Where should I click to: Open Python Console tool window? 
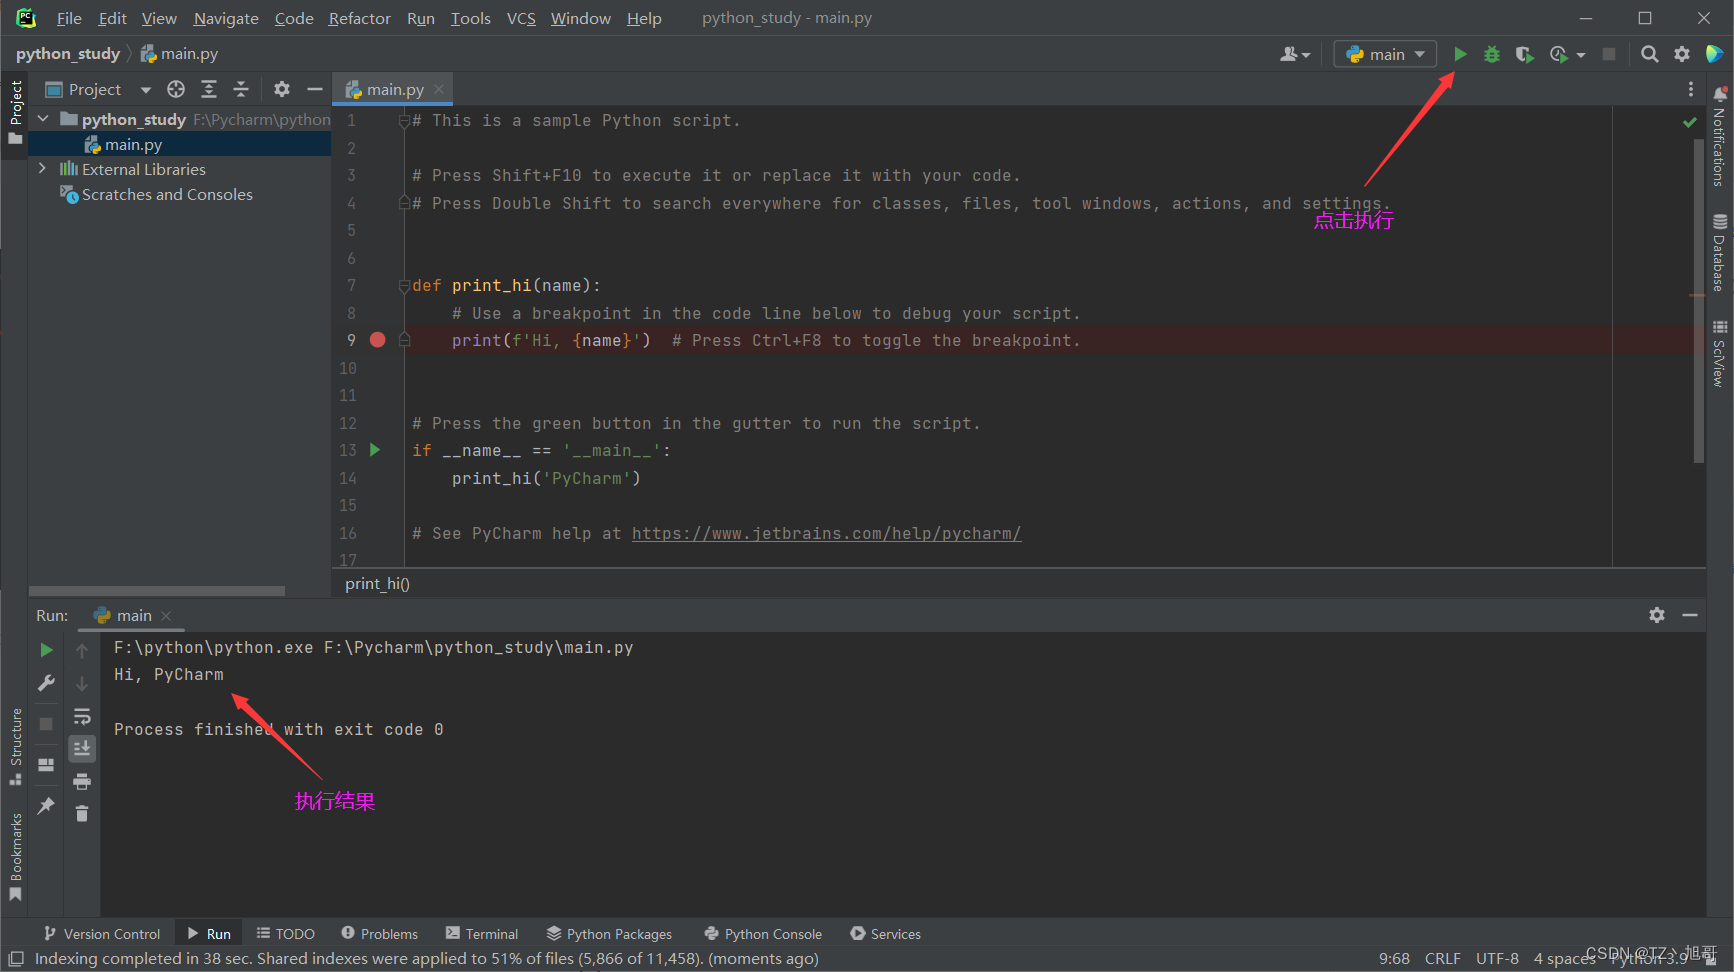coord(763,933)
